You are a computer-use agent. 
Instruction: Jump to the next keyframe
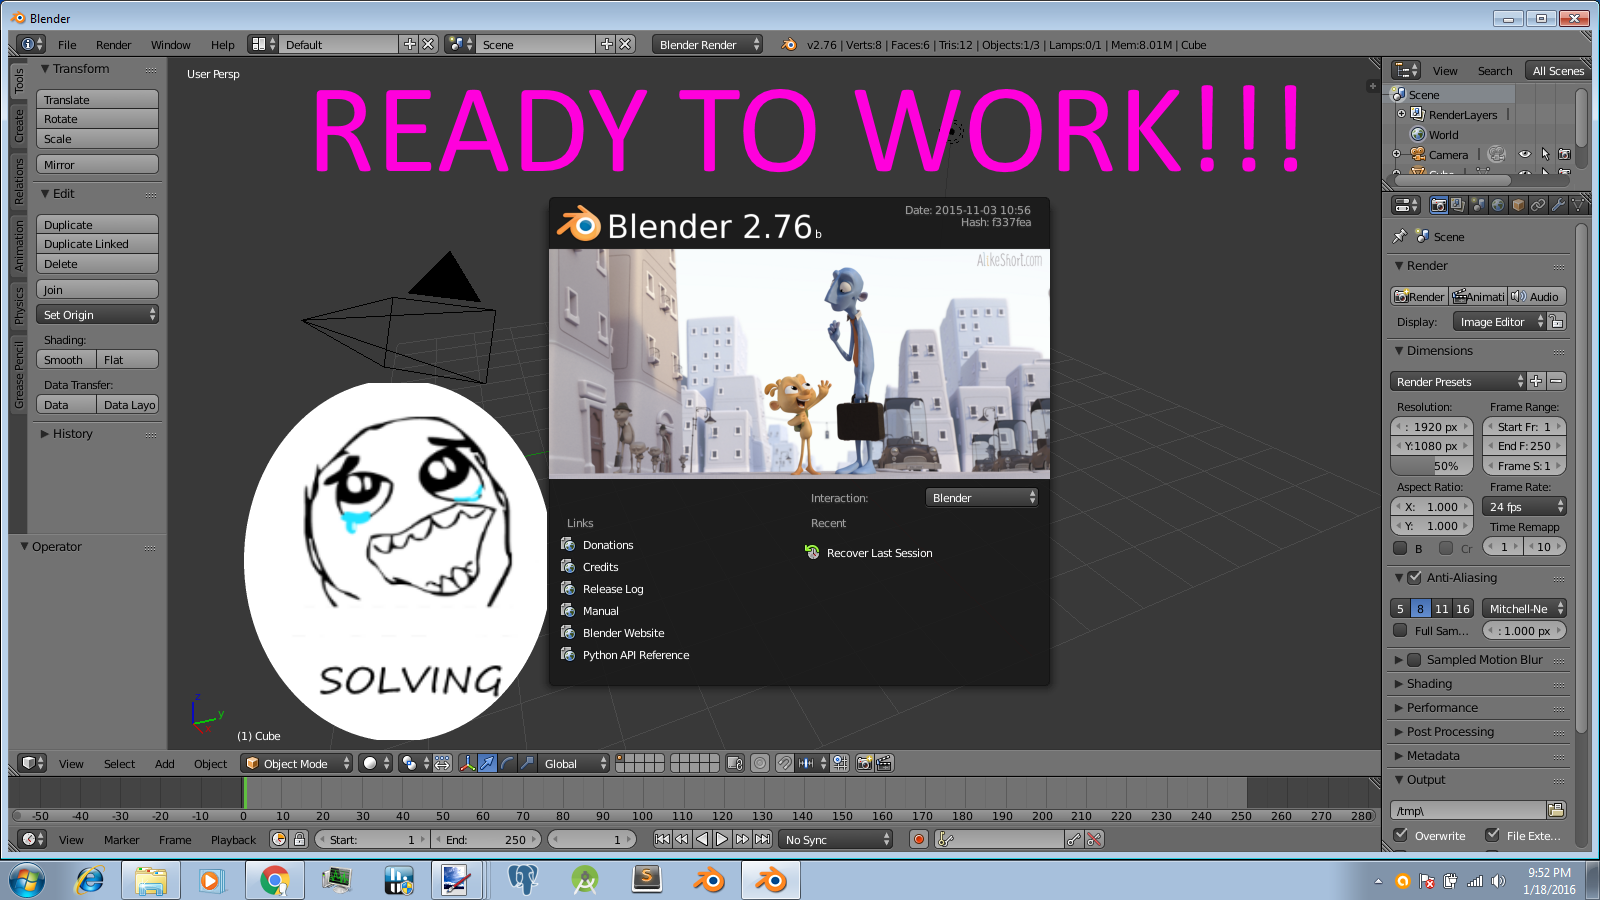click(x=742, y=839)
